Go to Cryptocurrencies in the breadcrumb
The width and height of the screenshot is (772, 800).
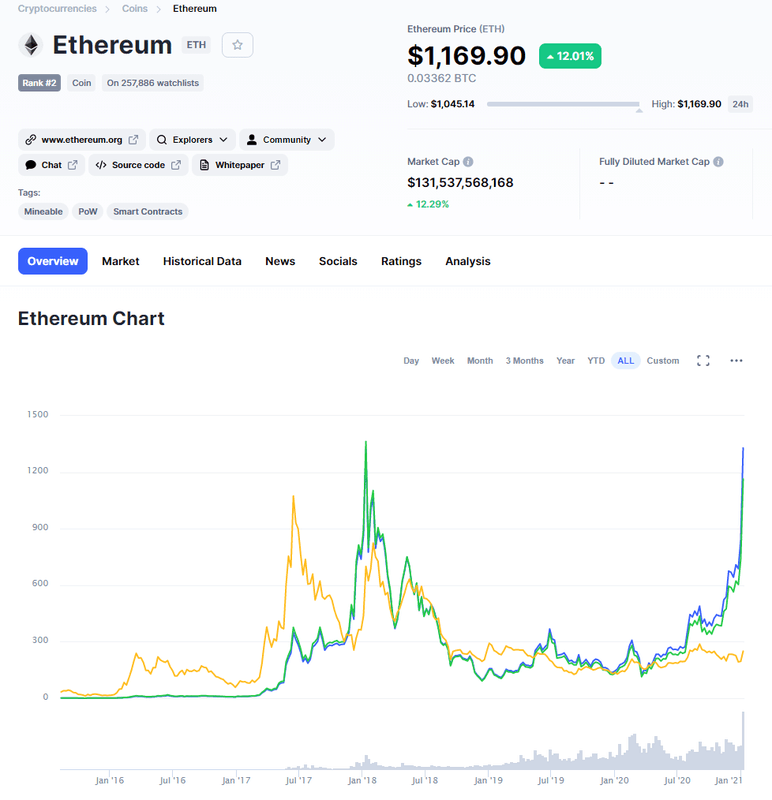(x=57, y=9)
